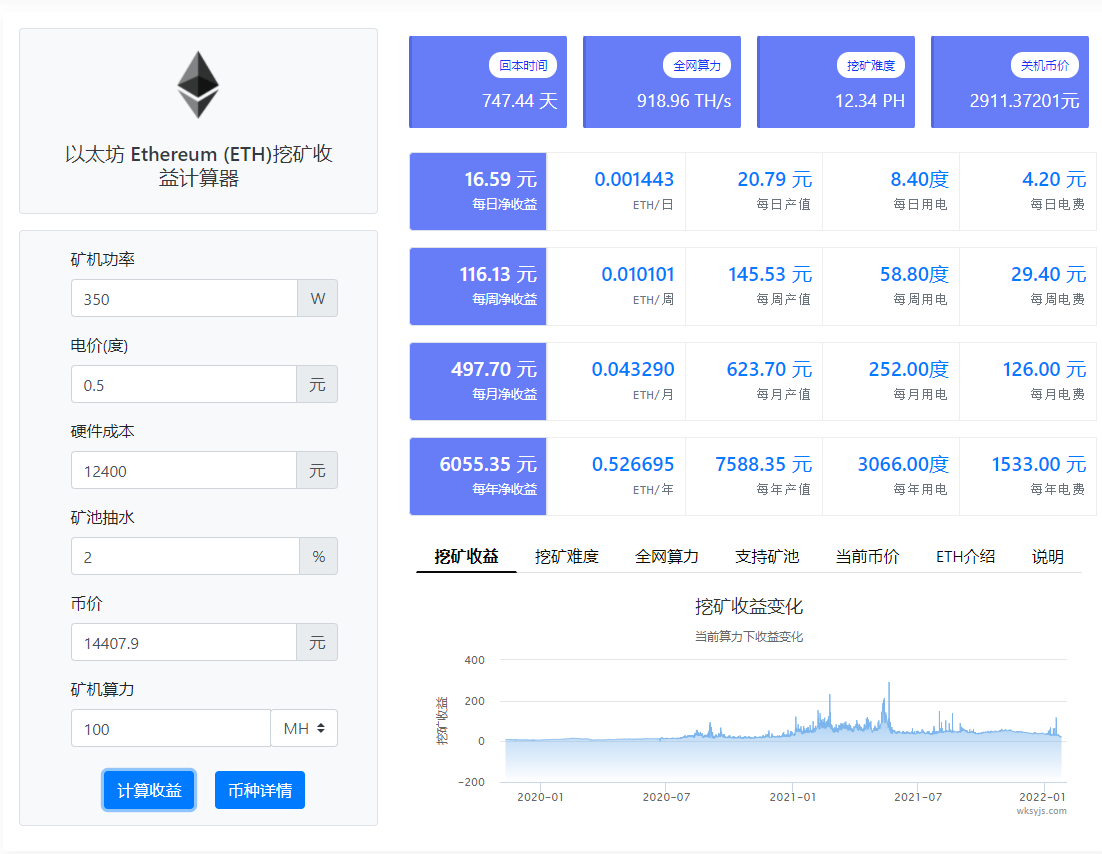Click the 挖矿收益变化 chart title
Screen dimensions: 1102x854
748,607
